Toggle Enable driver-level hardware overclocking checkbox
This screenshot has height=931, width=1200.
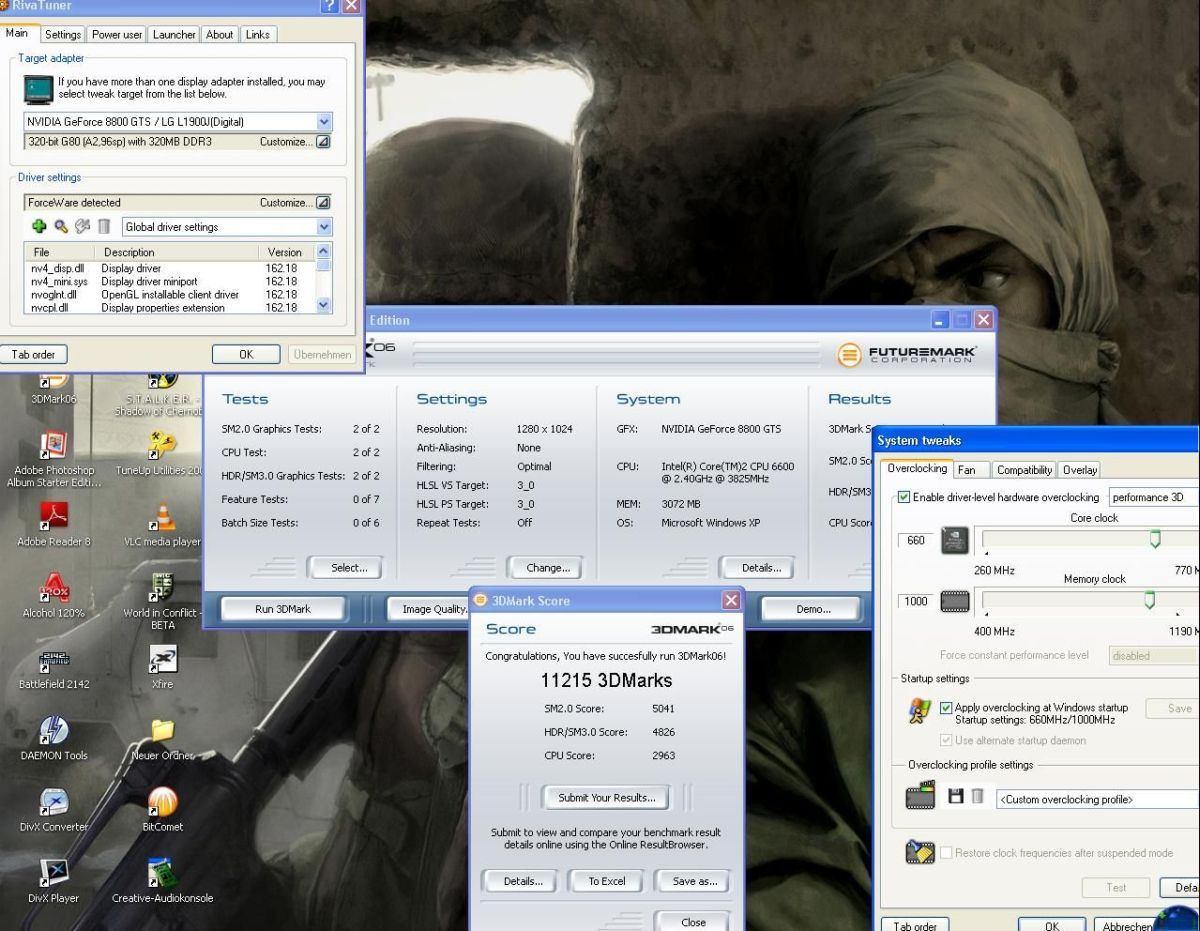(904, 497)
